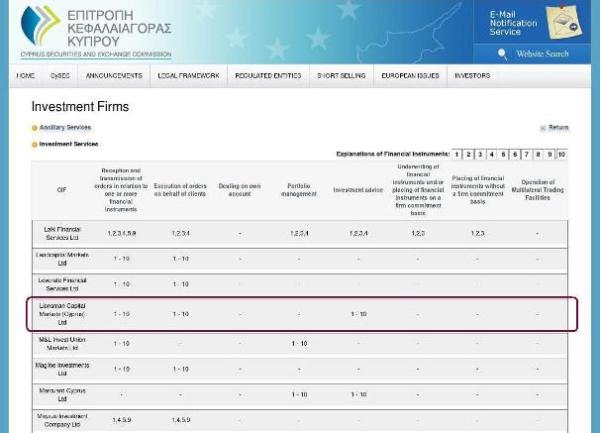Open the SHORT SELLING menu item

(x=341, y=76)
